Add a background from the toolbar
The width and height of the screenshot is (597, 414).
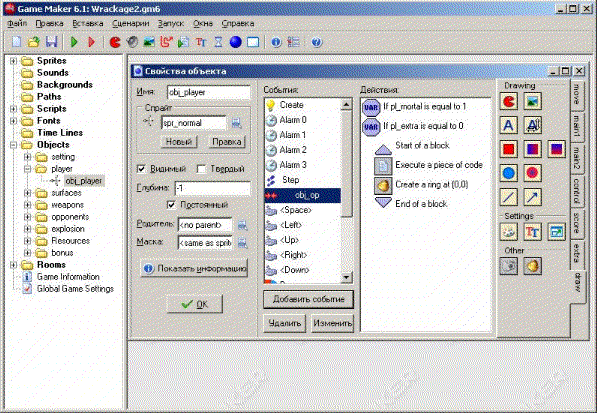[x=149, y=42]
